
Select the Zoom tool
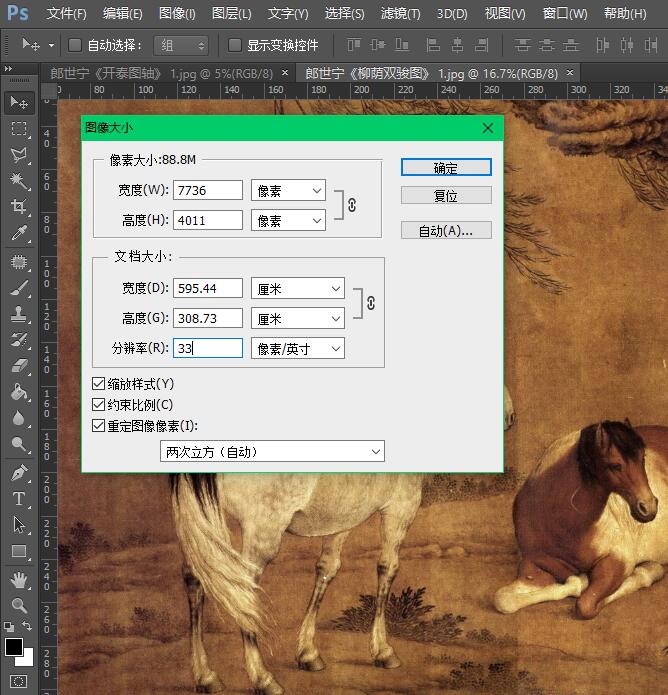(x=19, y=605)
